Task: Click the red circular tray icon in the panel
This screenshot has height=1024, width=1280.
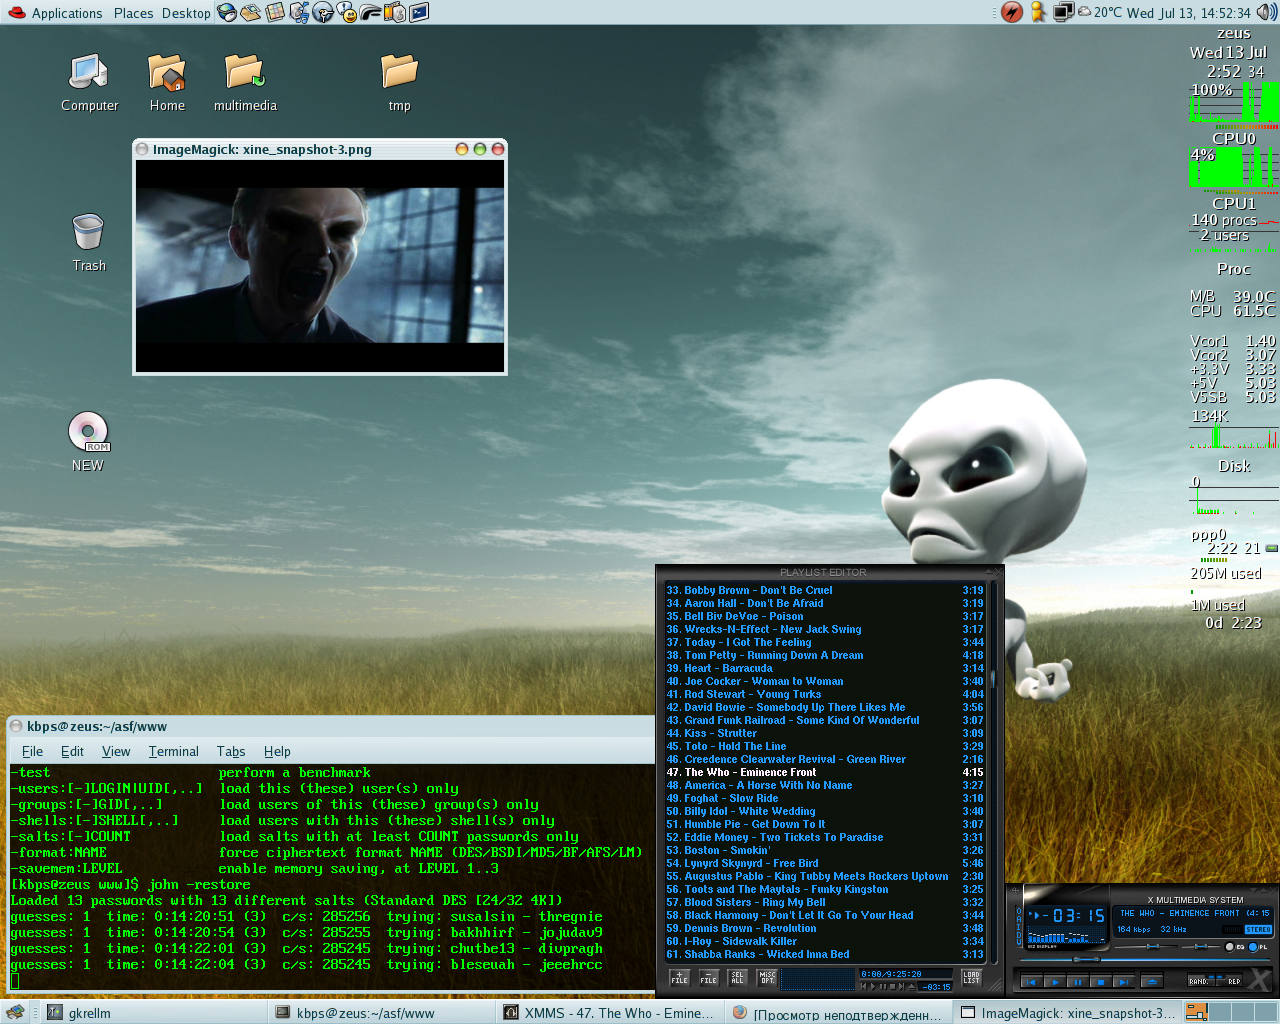Action: point(1012,12)
